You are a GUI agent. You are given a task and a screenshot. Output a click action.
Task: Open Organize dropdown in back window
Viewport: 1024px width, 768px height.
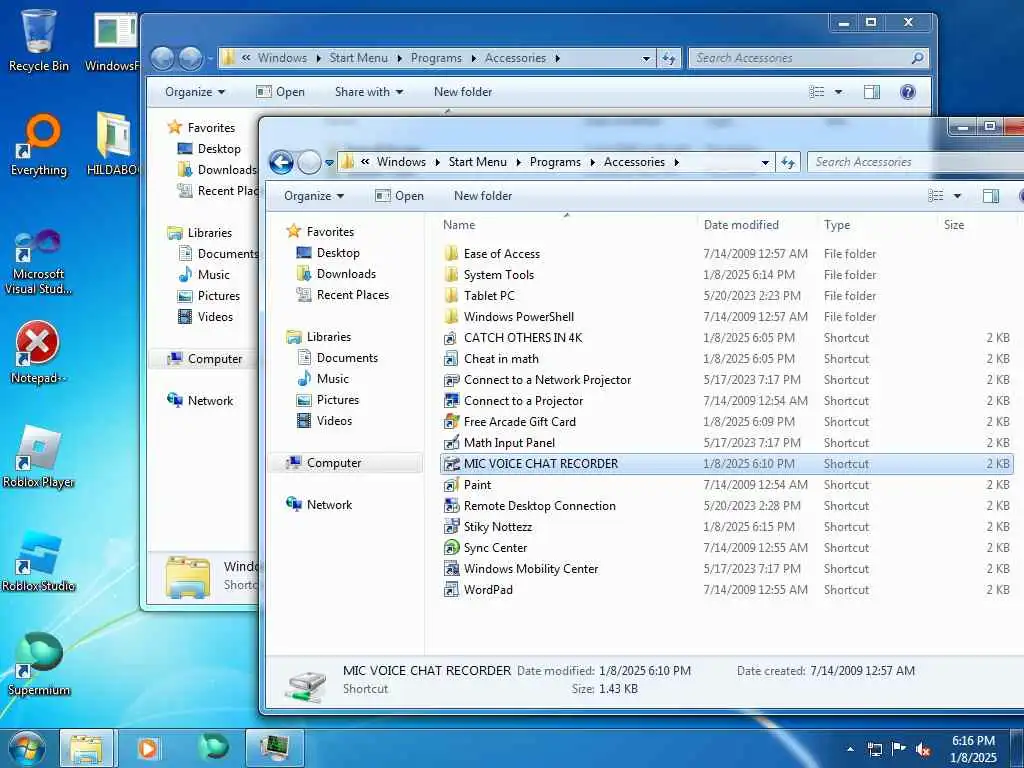tap(195, 92)
